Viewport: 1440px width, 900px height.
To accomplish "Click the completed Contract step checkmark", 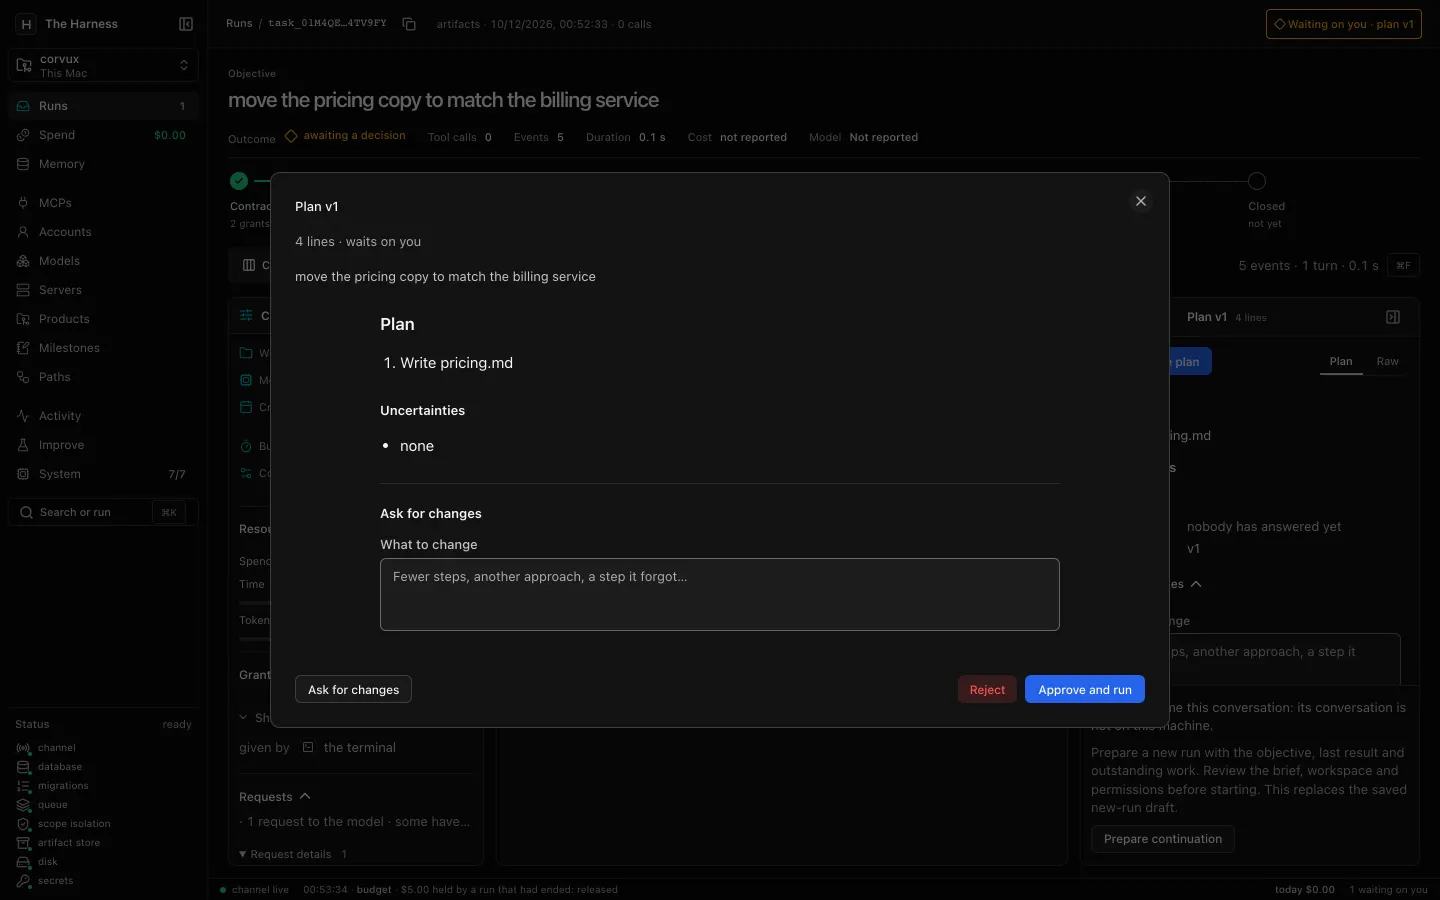I will (239, 181).
